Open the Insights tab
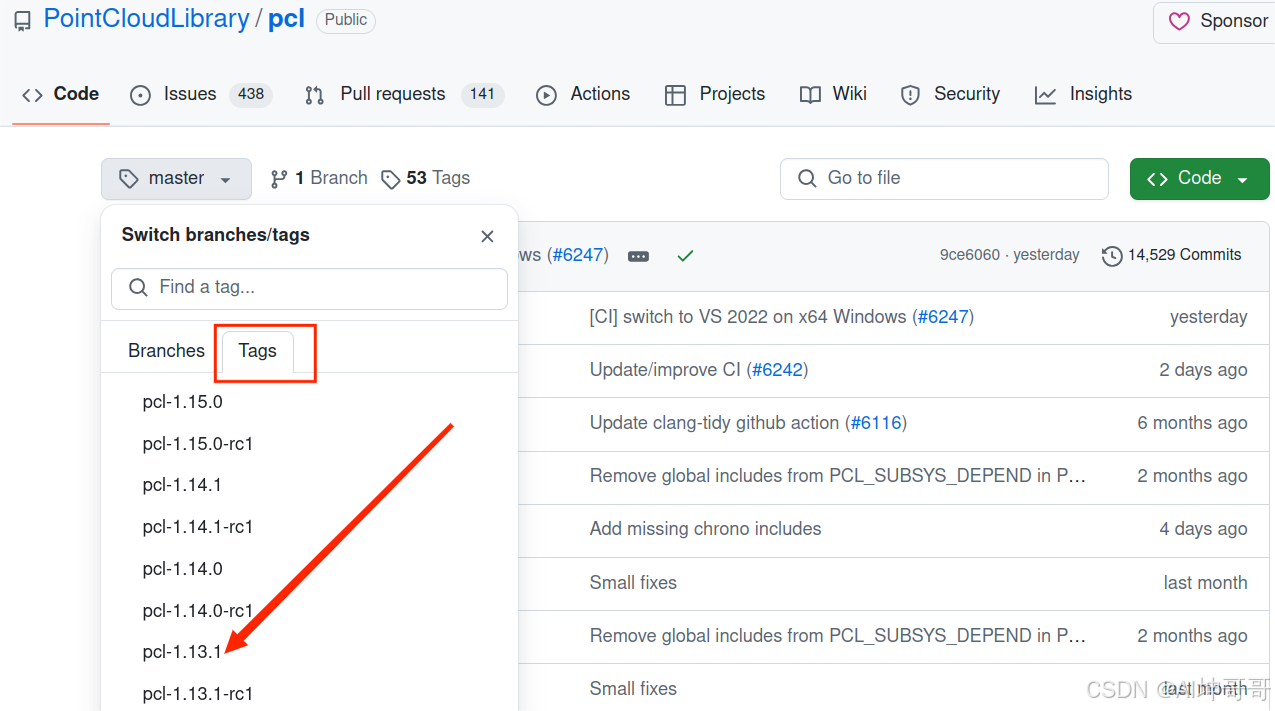This screenshot has height=711, width=1275. pyautogui.click(x=1083, y=94)
